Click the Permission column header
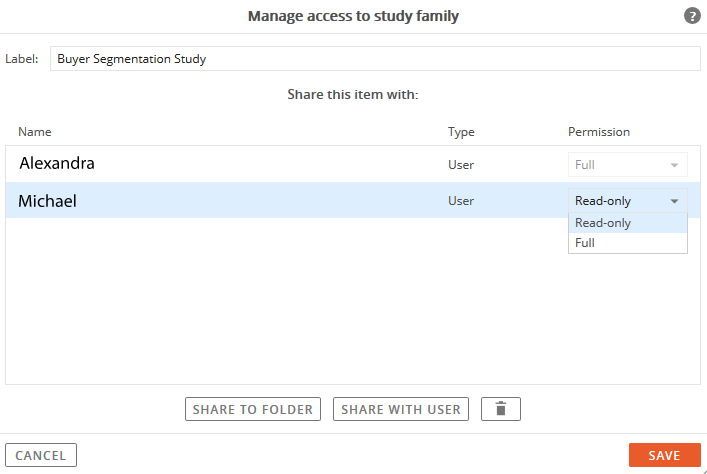The height and width of the screenshot is (474, 707). coord(599,132)
